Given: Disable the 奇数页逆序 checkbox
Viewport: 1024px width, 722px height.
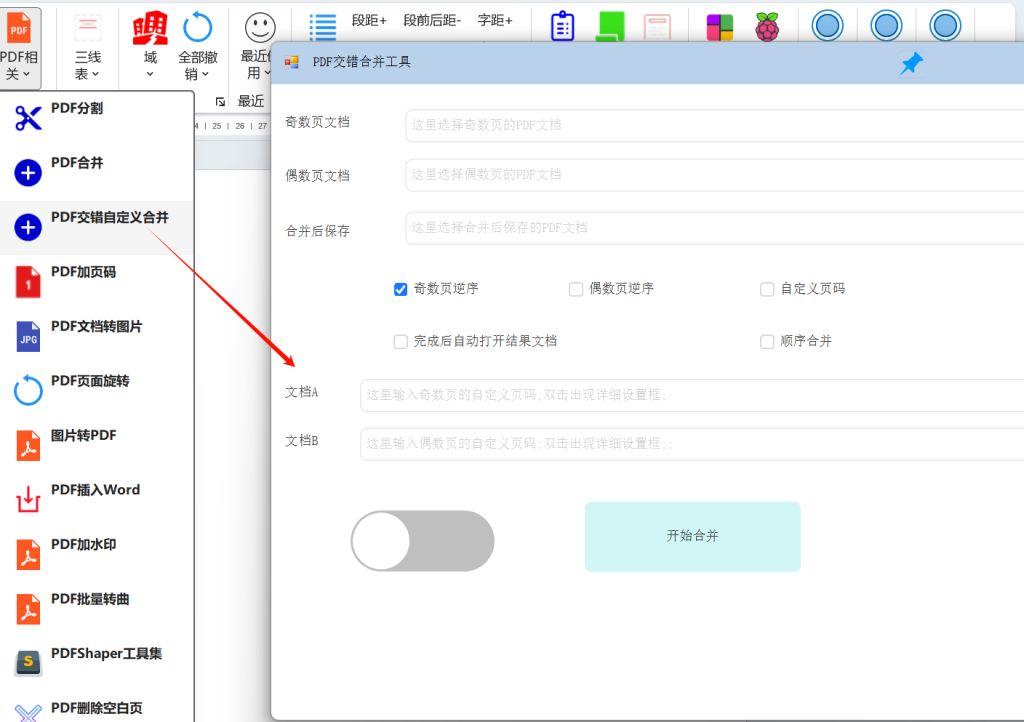Looking at the screenshot, I should pos(400,289).
